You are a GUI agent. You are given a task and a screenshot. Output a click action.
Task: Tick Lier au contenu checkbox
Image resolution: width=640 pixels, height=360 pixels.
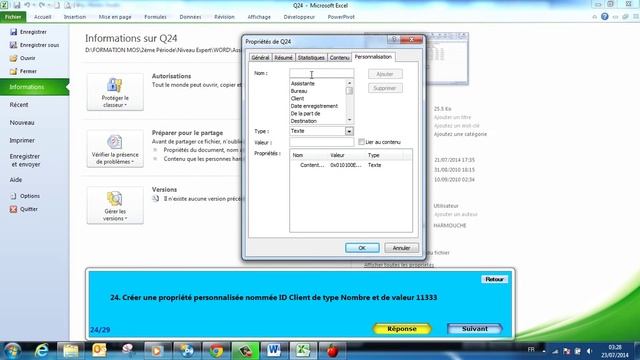point(361,142)
